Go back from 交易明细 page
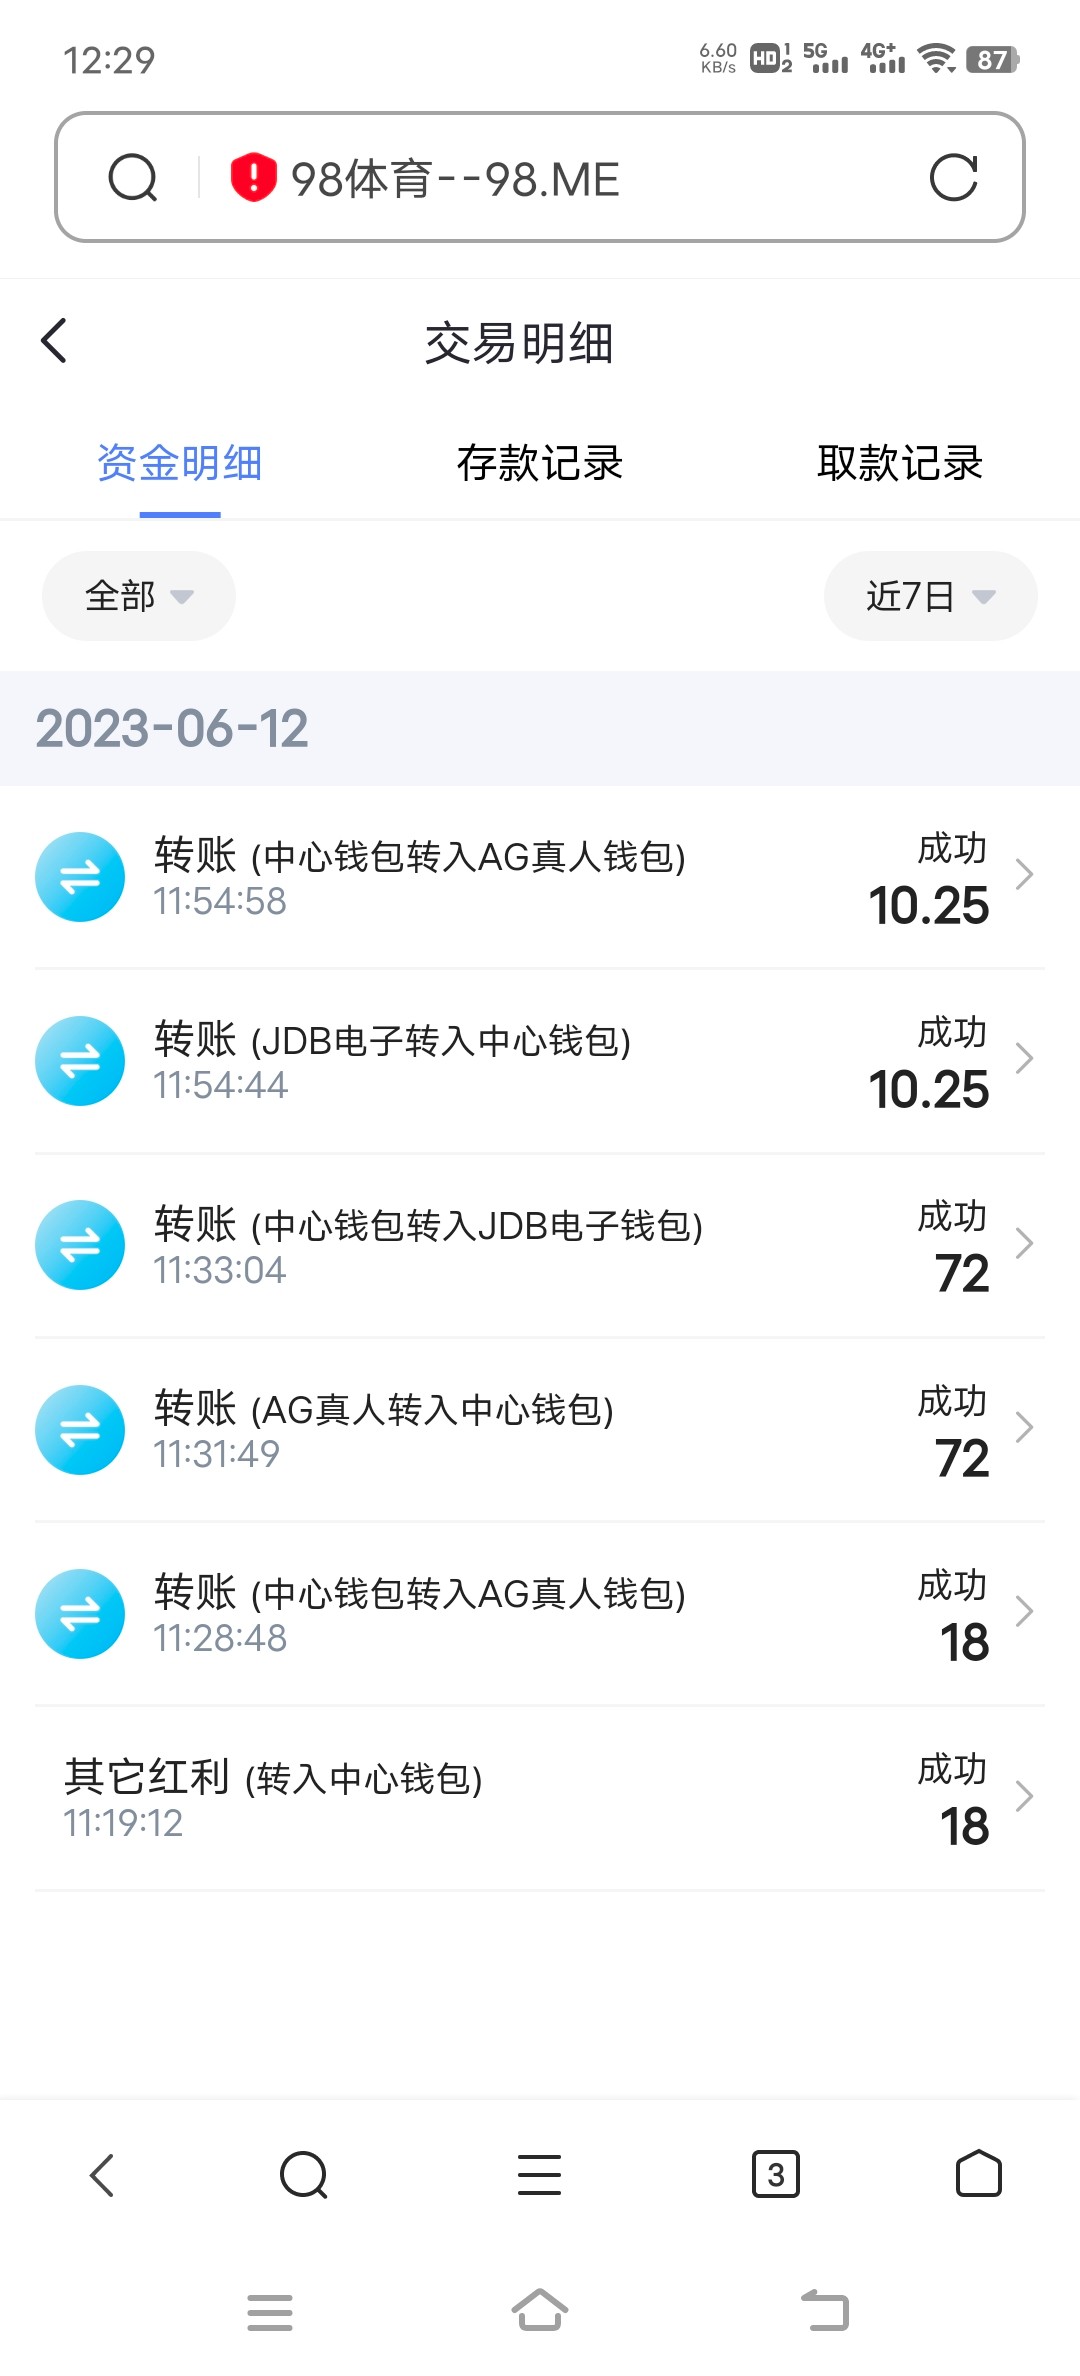 tap(55, 341)
